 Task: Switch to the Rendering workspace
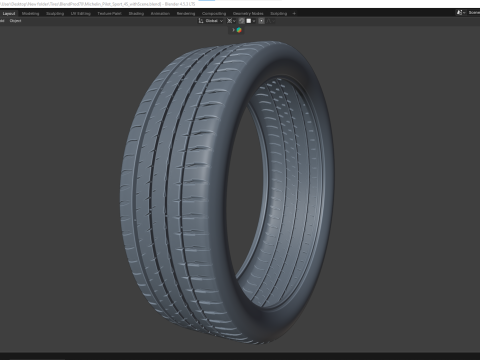click(186, 14)
